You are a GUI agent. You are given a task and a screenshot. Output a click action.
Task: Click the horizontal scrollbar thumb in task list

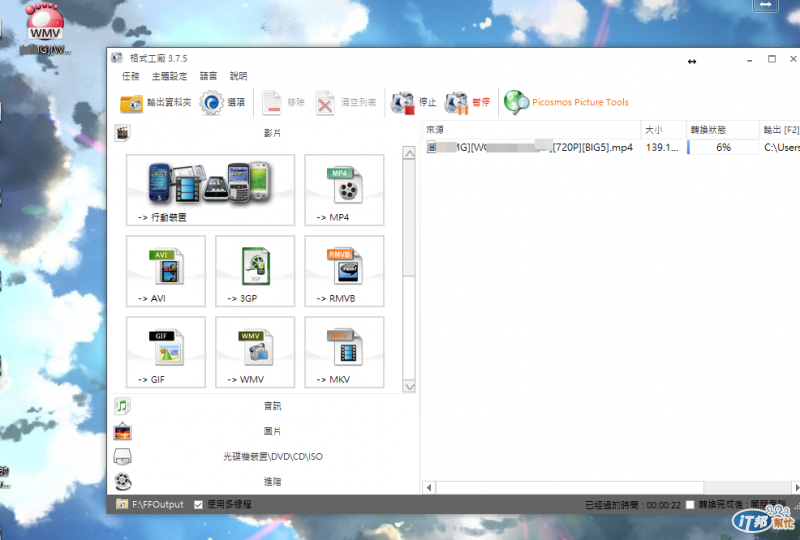(569, 487)
